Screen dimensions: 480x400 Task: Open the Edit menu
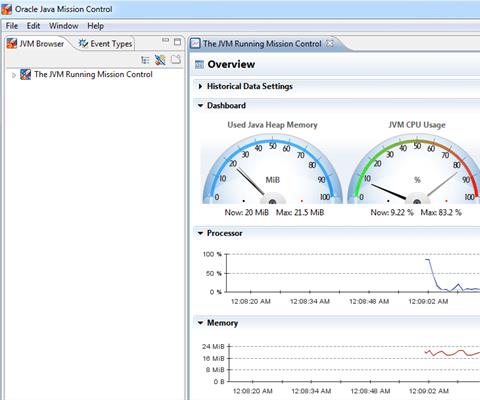[33, 26]
